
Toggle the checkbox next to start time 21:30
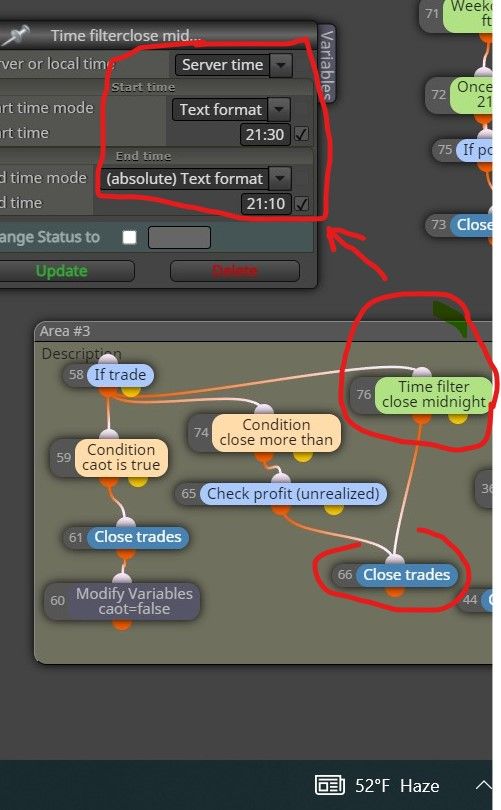[x=301, y=135]
